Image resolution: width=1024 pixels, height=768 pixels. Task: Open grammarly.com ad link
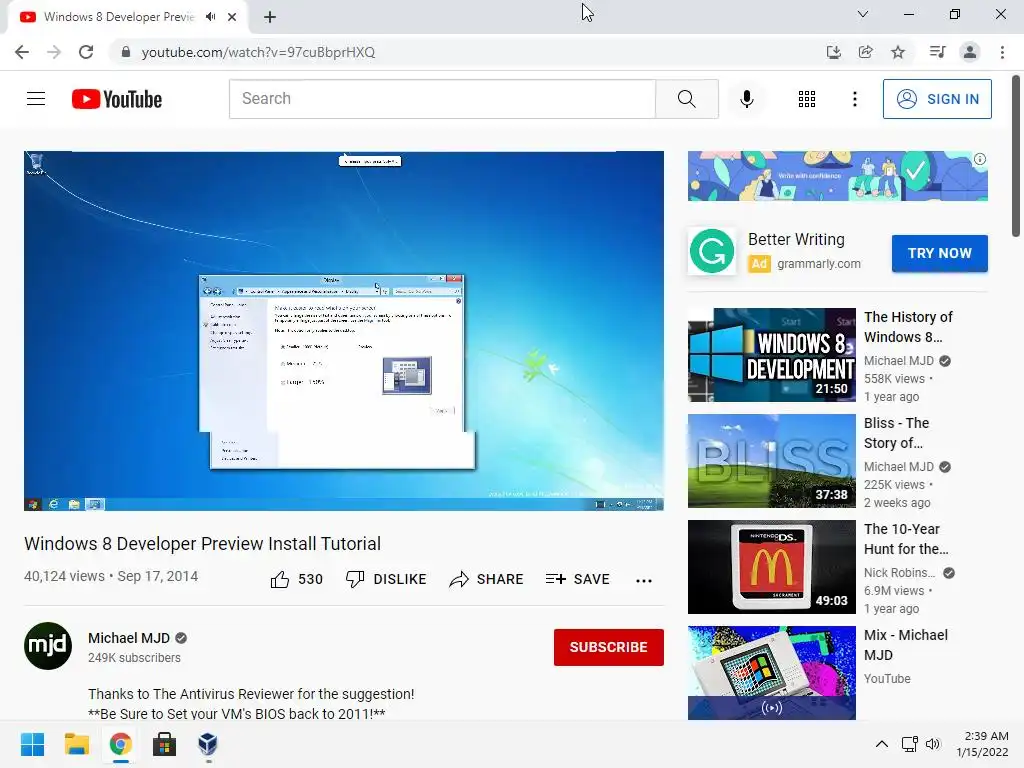[818, 264]
